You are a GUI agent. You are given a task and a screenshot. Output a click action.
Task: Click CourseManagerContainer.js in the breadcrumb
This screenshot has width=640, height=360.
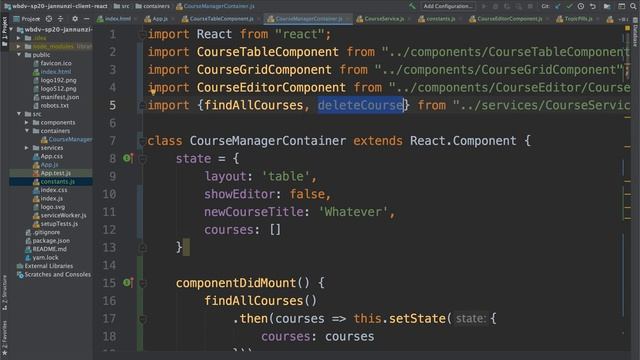[x=215, y=6]
